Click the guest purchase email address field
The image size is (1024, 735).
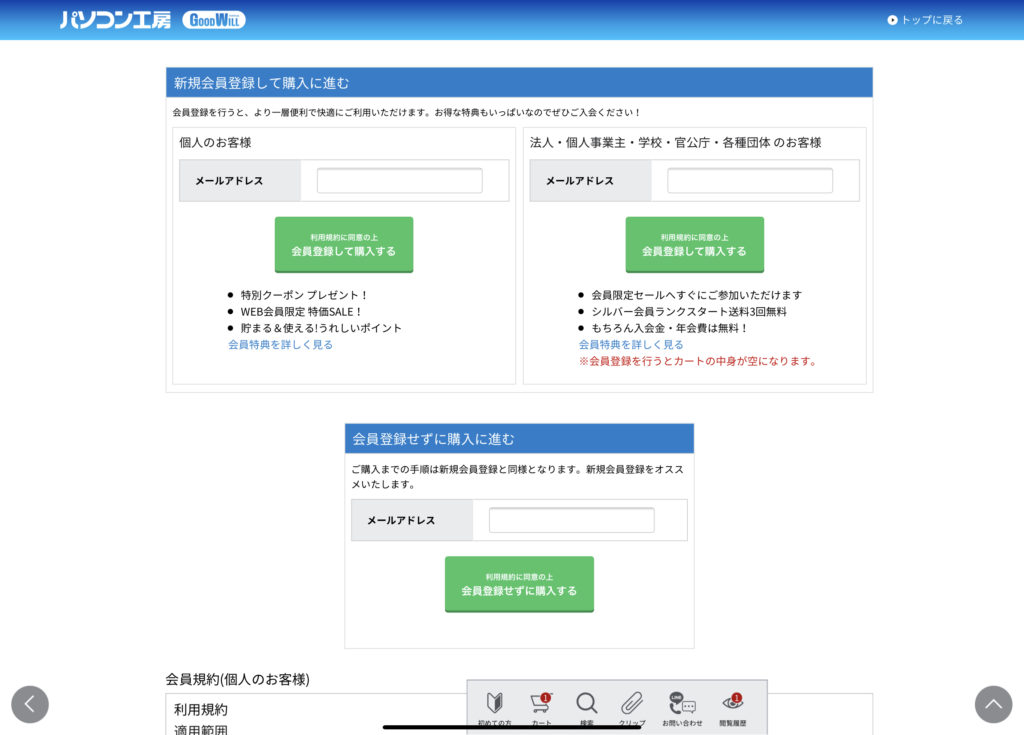(x=570, y=520)
